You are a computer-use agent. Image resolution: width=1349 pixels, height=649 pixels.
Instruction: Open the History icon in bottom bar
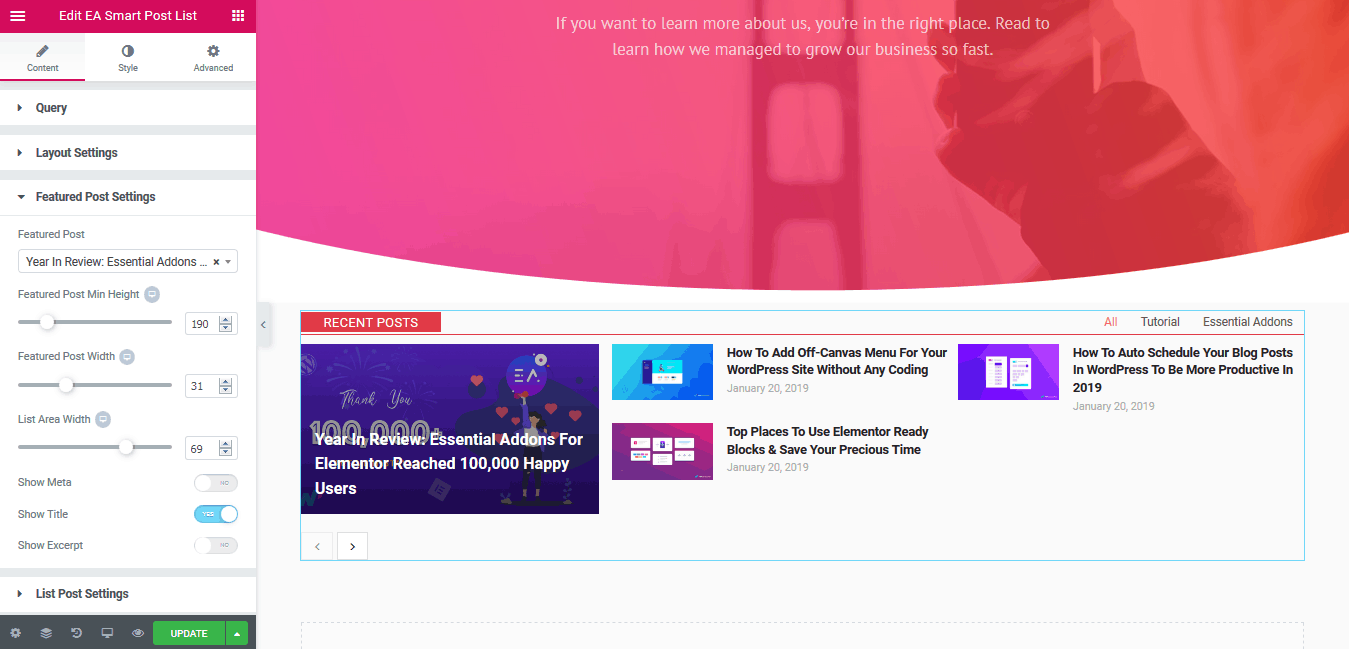(77, 633)
